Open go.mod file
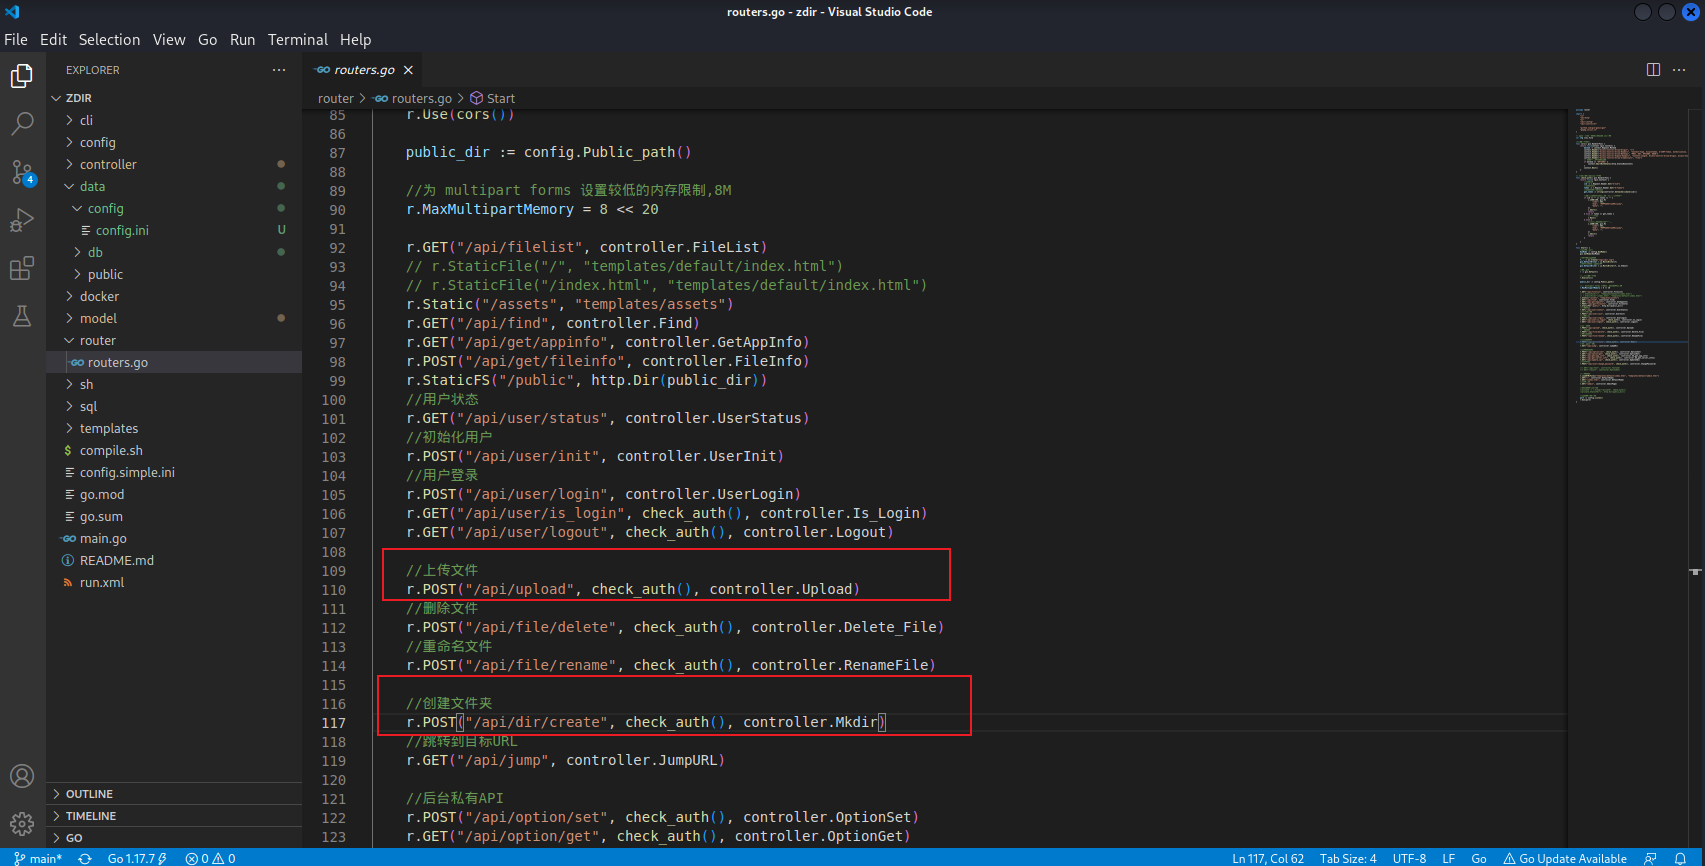 [174, 494]
